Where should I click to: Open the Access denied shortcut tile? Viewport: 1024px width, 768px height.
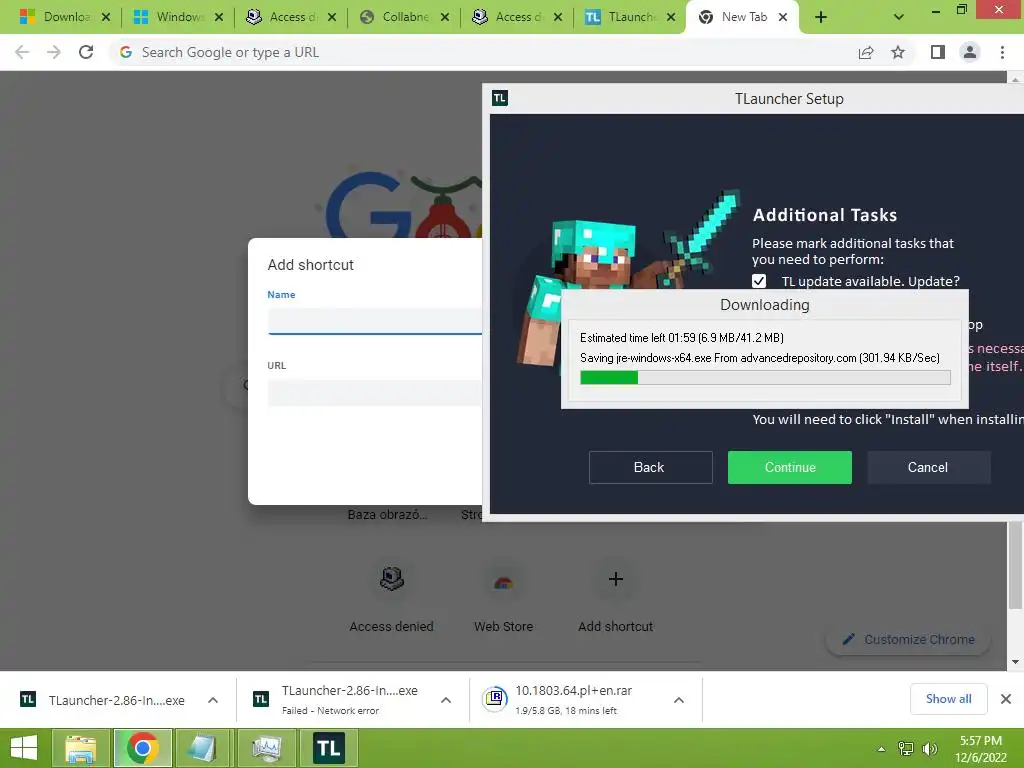tap(391, 598)
